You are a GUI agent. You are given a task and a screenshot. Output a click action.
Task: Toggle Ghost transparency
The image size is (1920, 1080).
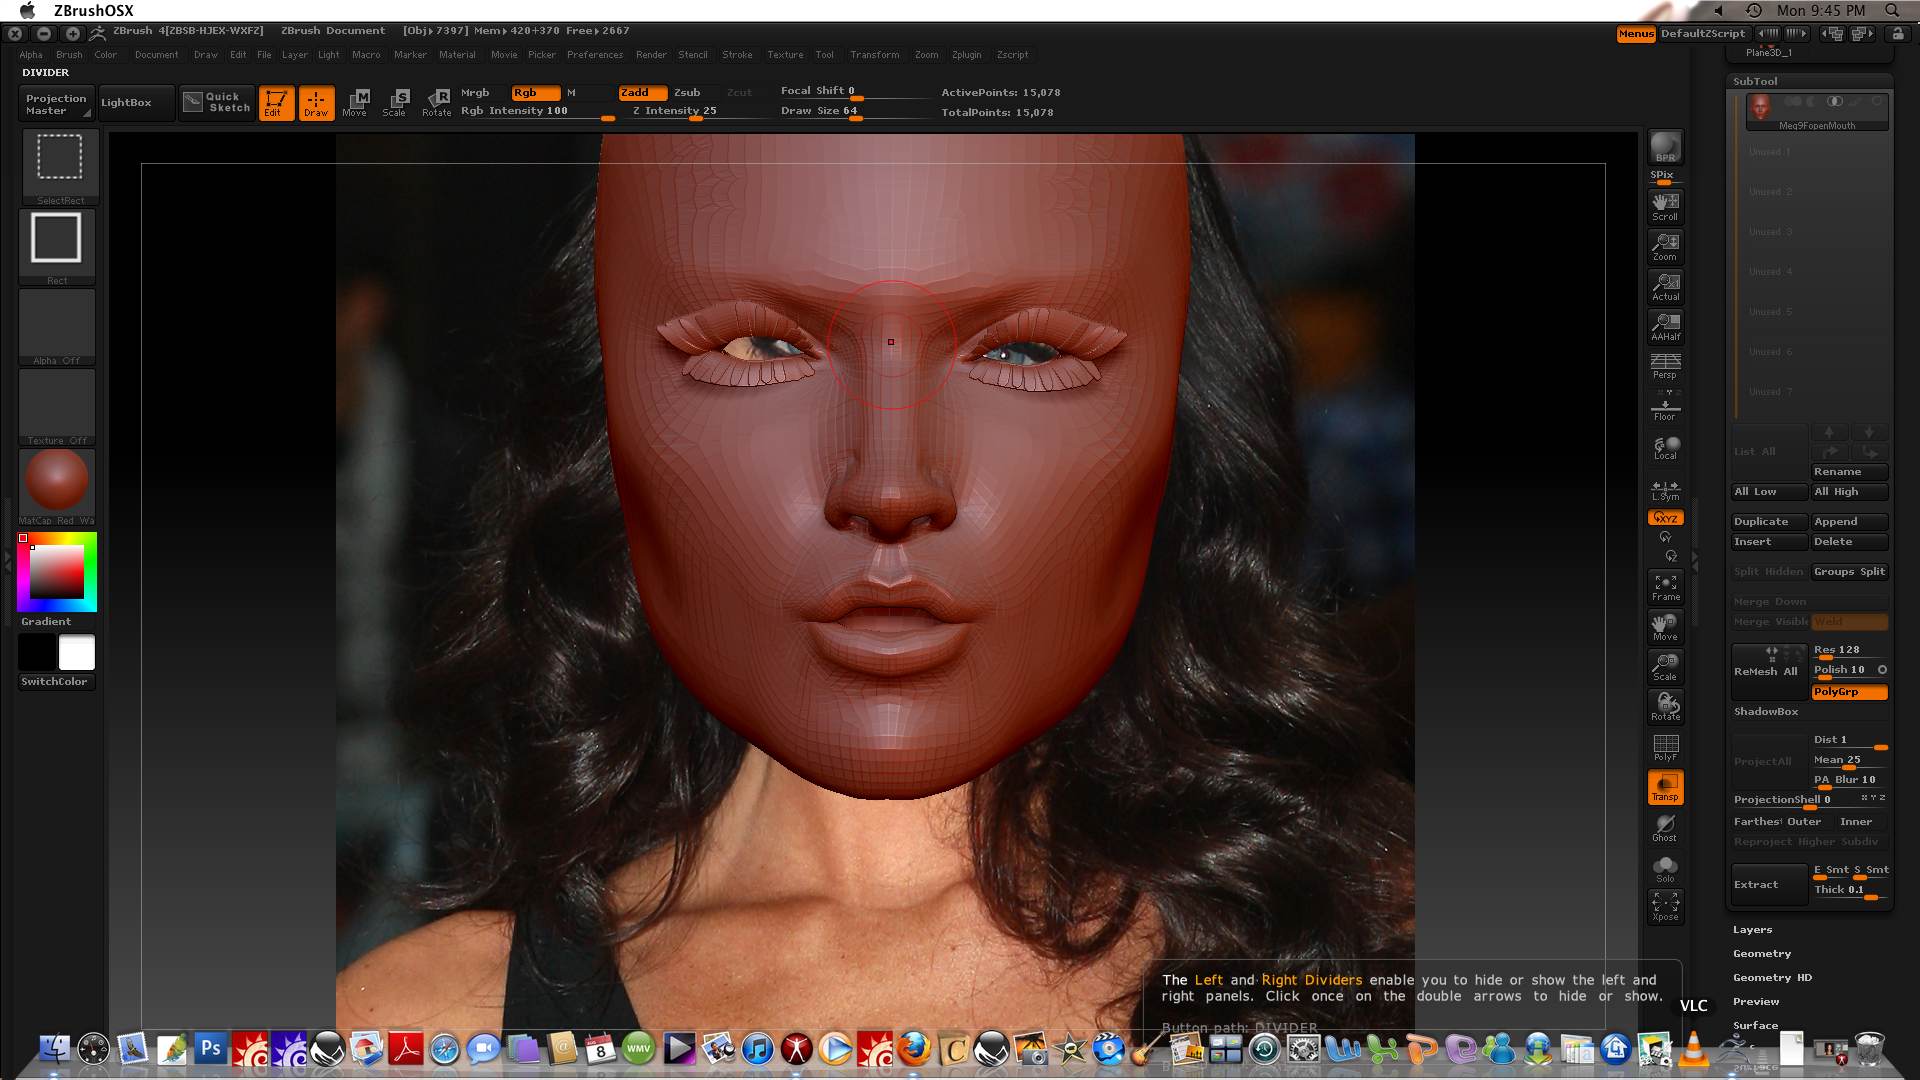(x=1665, y=827)
